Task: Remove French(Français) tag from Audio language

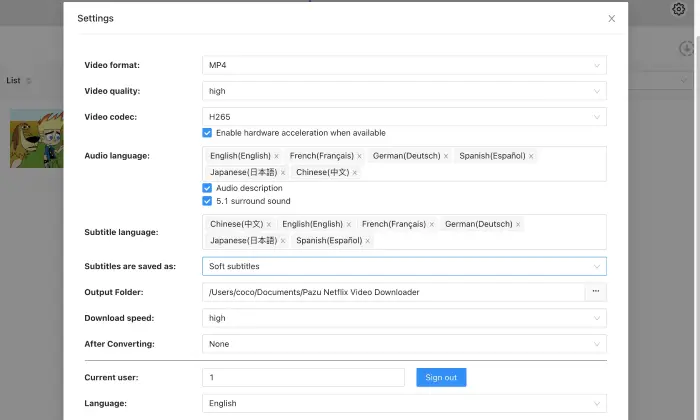Action: (x=359, y=156)
